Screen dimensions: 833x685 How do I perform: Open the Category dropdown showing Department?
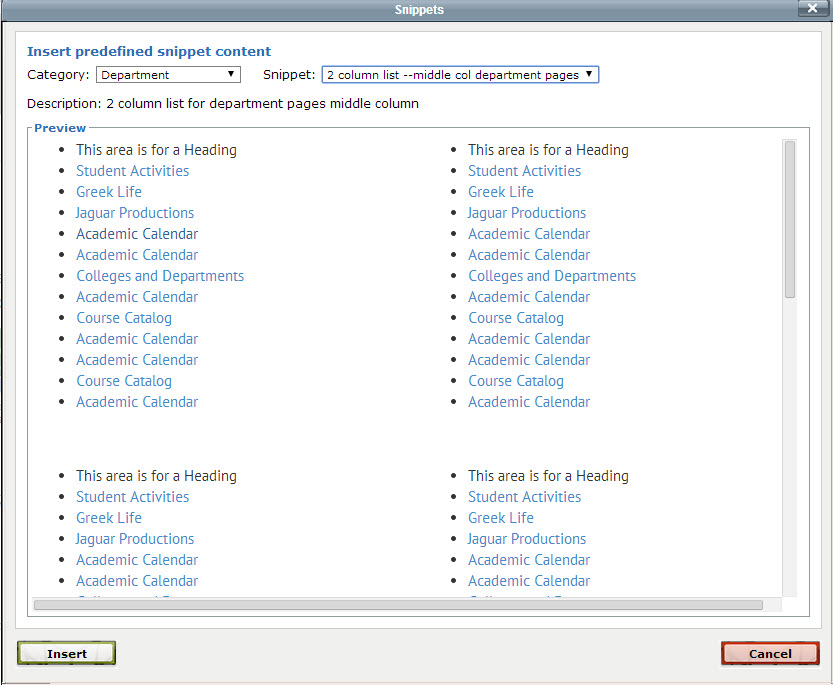pos(168,75)
